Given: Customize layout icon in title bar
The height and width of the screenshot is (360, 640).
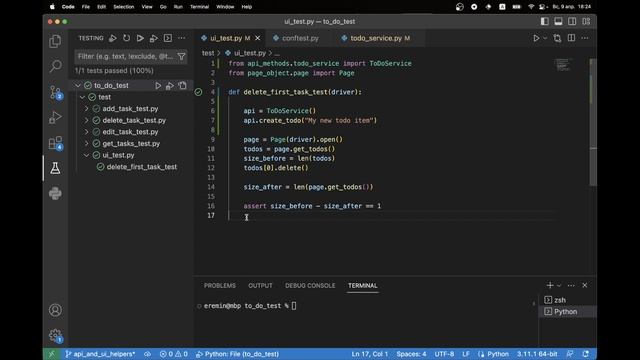Looking at the screenshot, I should [x=586, y=22].
